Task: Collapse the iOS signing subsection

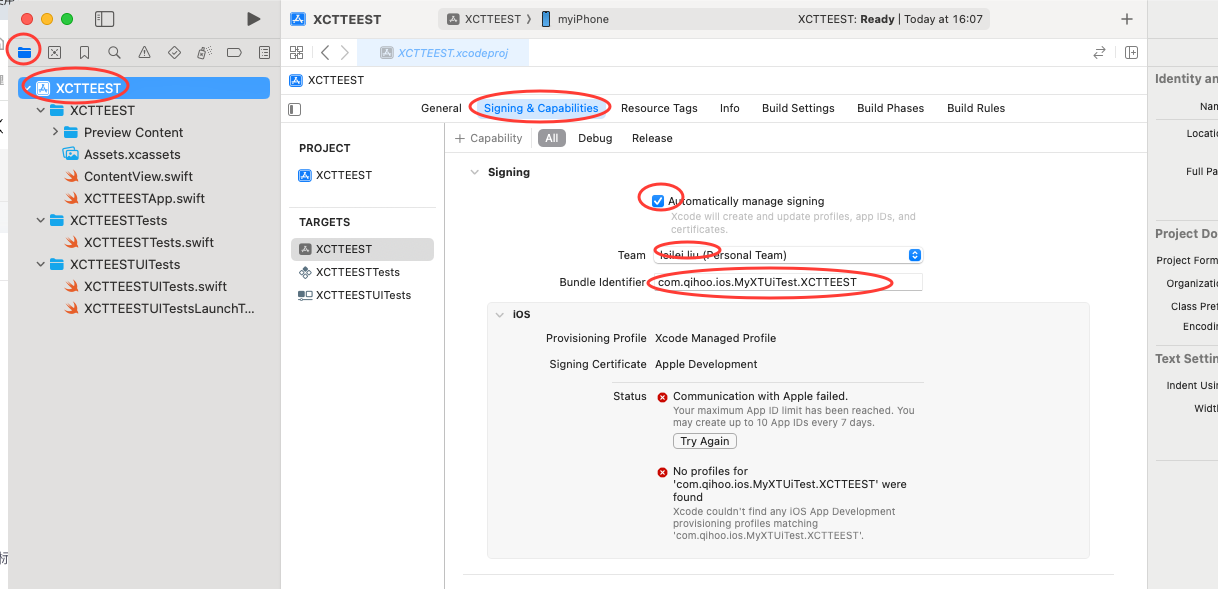Action: click(x=500, y=314)
